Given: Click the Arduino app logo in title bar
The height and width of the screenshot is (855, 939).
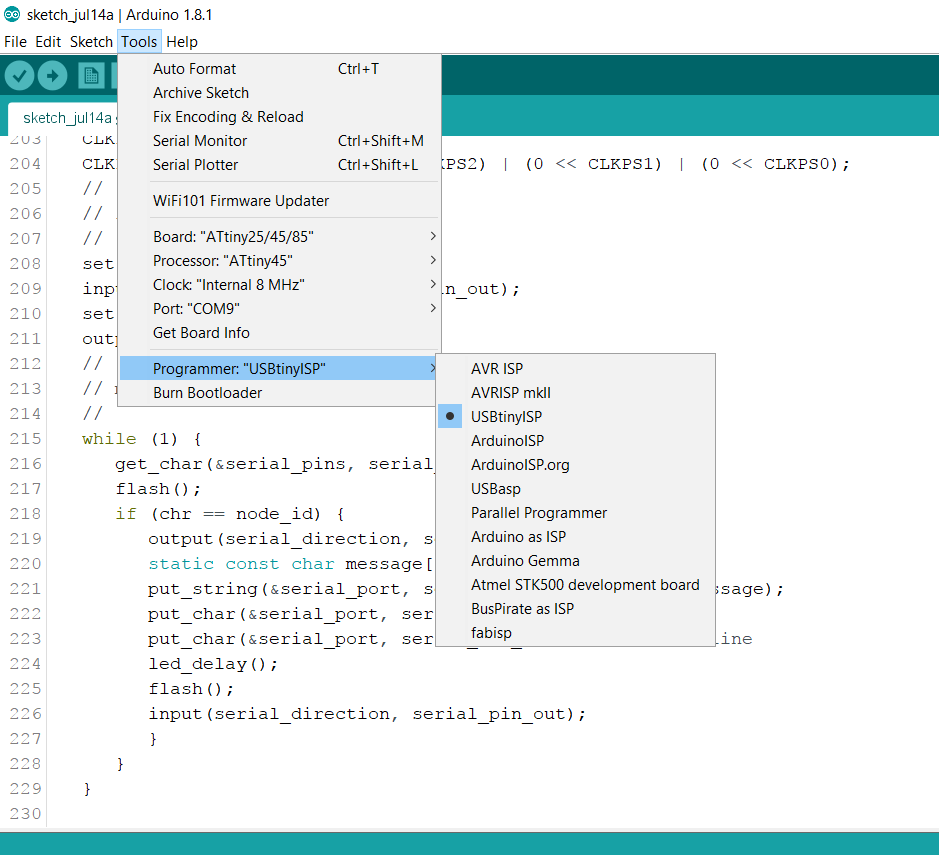Looking at the screenshot, I should pos(12,14).
